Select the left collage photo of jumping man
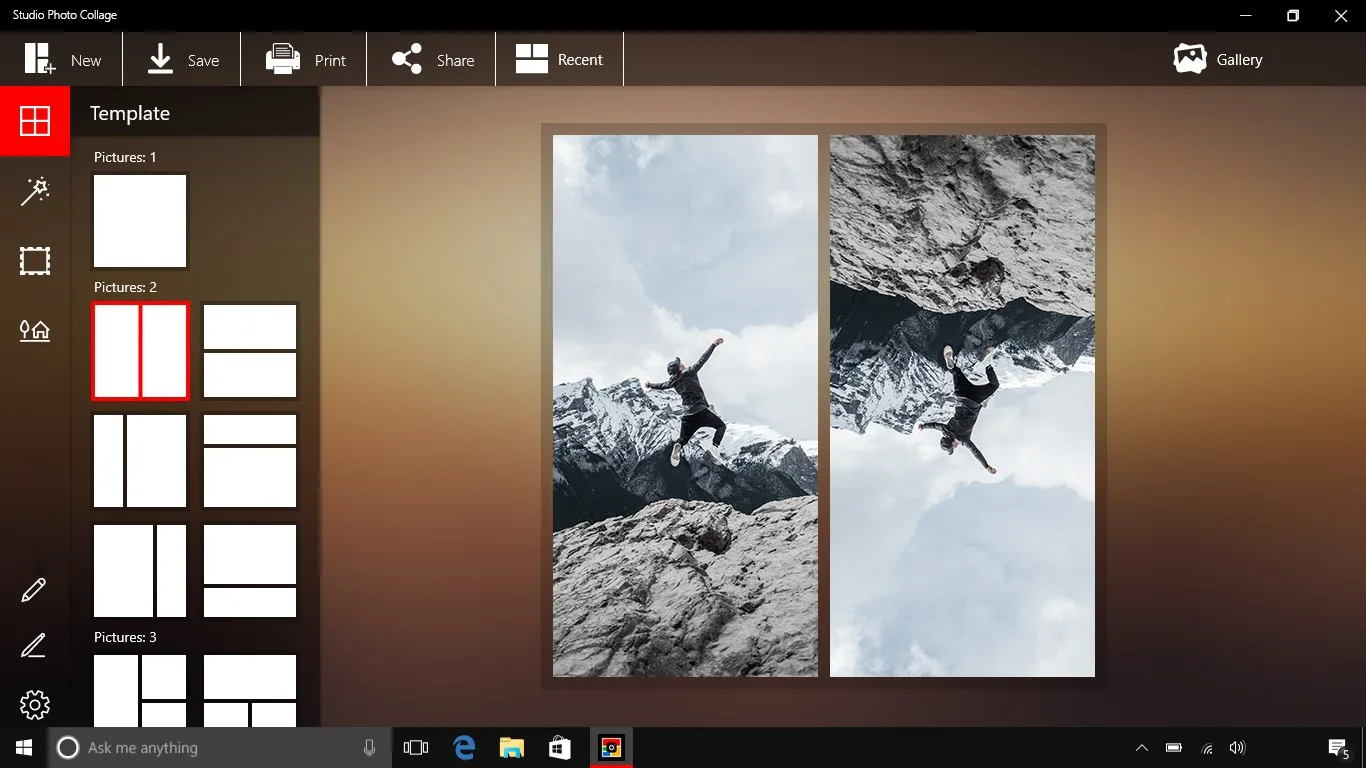The image size is (1366, 768). click(685, 406)
